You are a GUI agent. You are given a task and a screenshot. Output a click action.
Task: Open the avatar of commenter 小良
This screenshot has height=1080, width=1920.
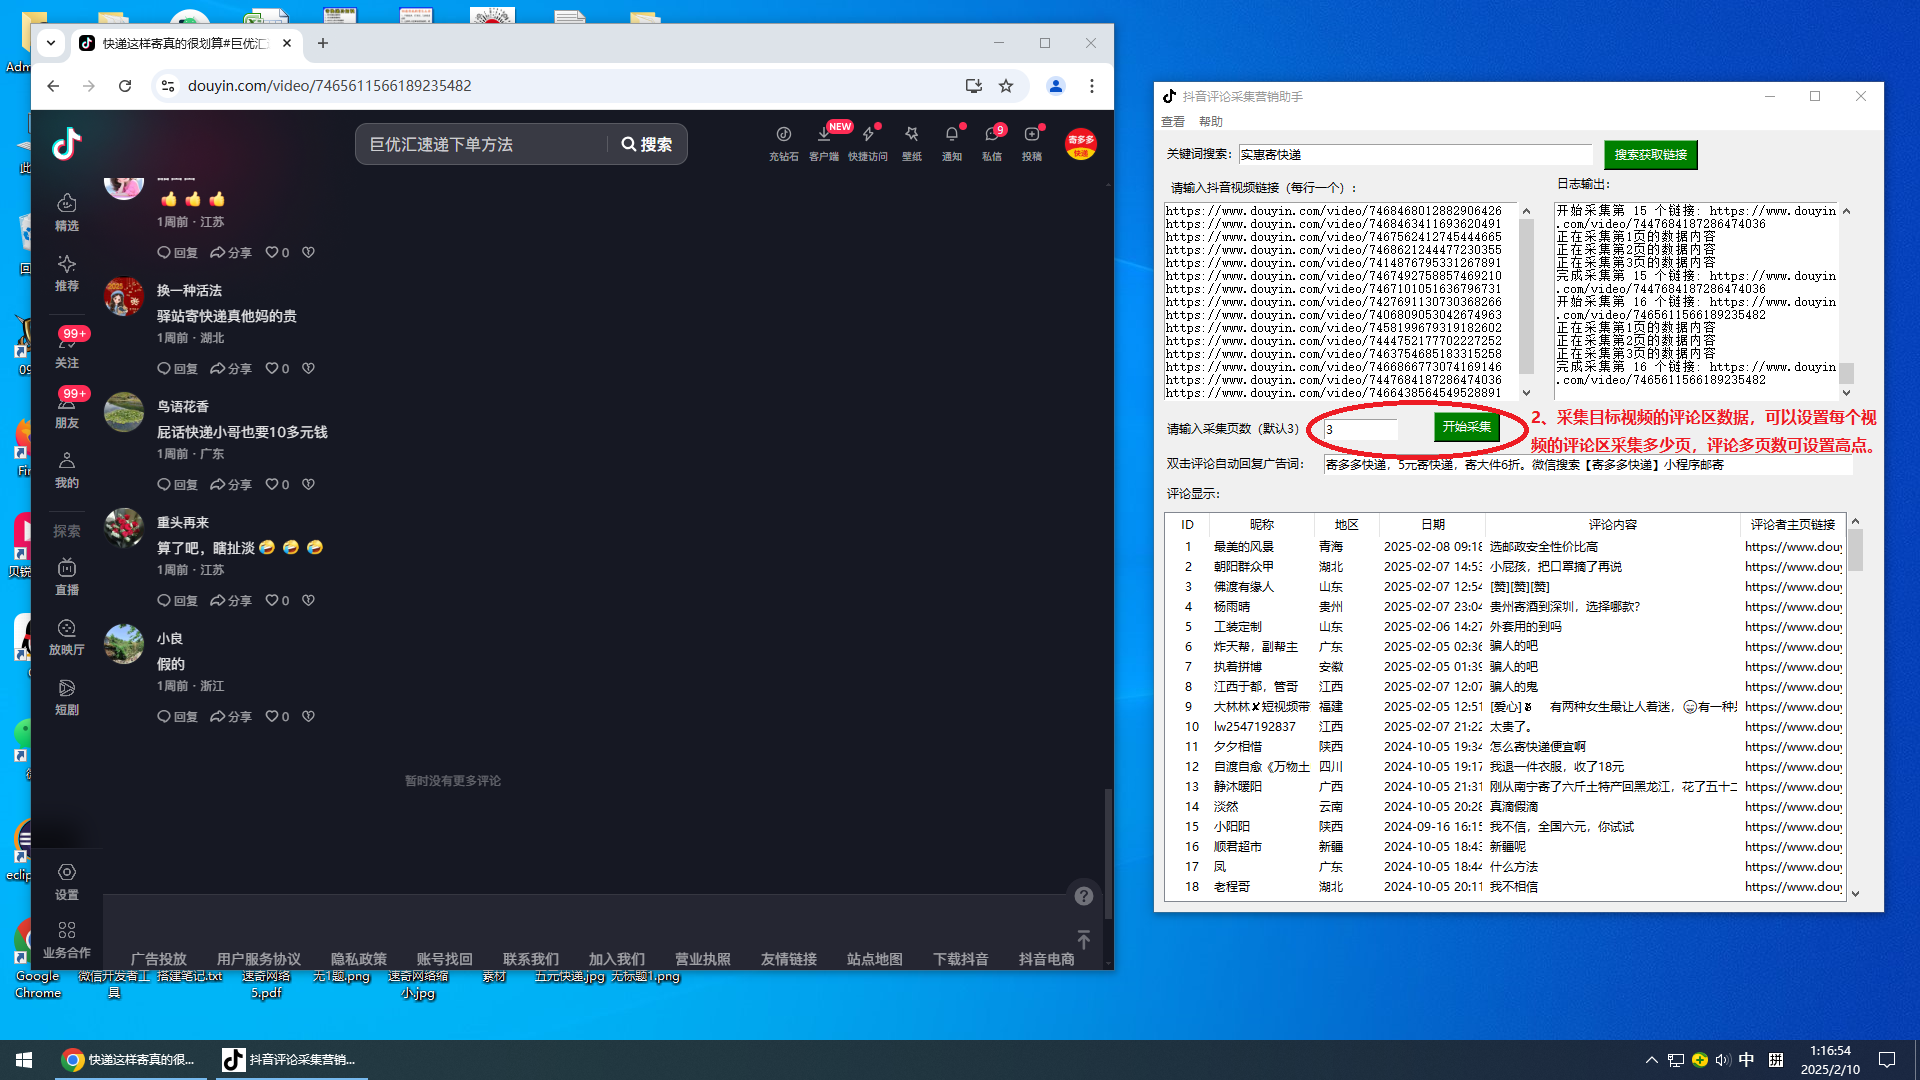click(124, 644)
